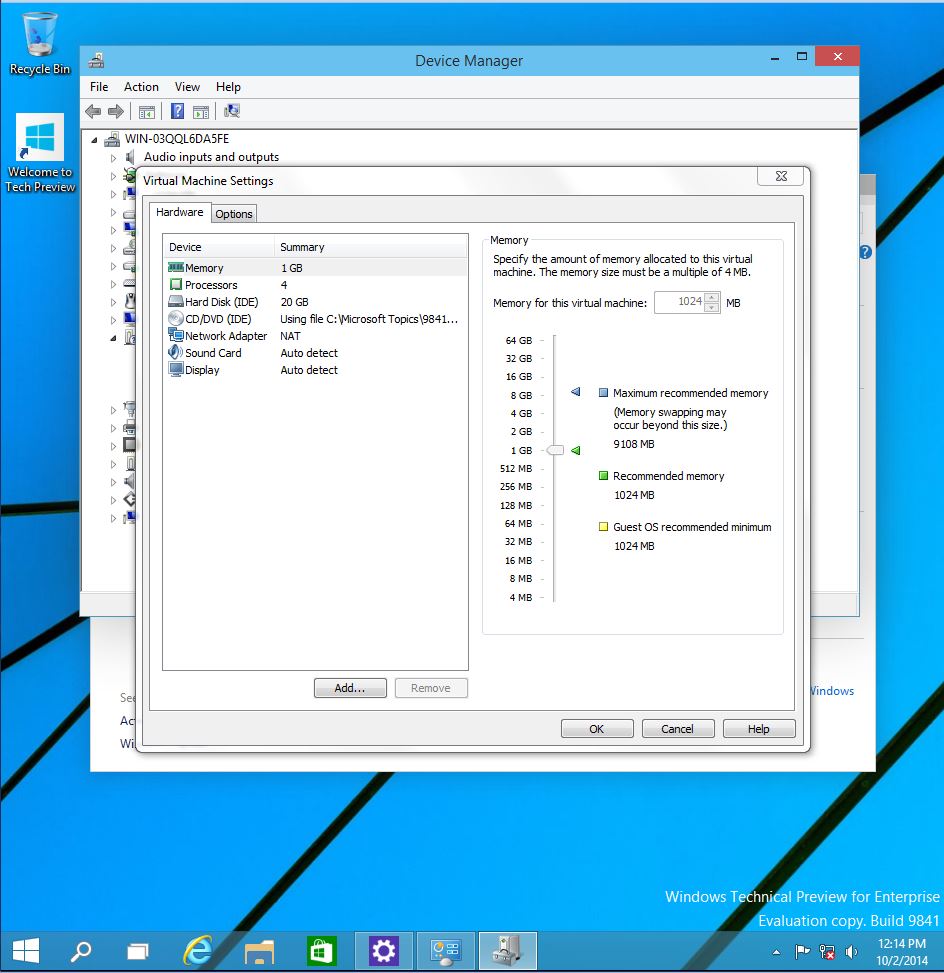Click the Network Adapter device icon
Screen dimensions: 944x973
[176, 335]
